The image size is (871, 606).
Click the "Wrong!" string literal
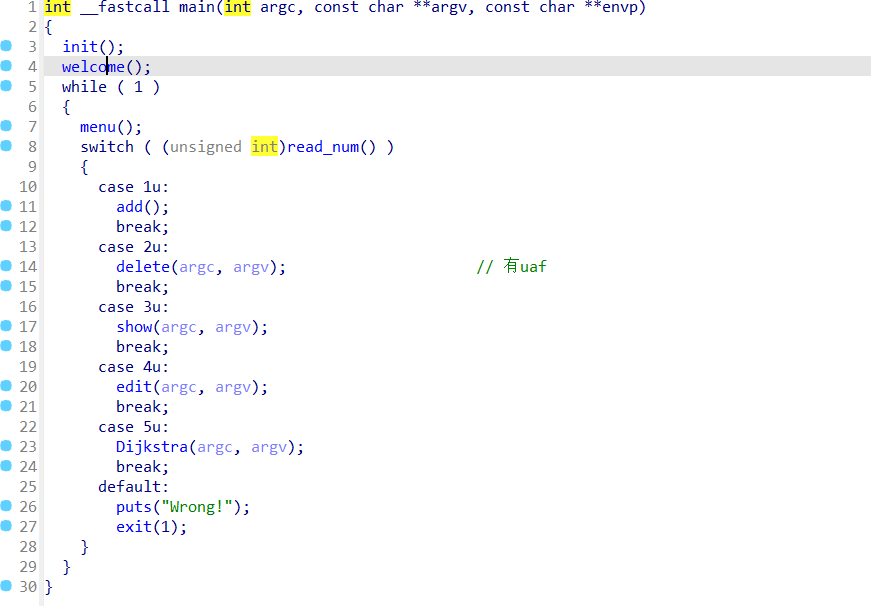[x=200, y=507]
